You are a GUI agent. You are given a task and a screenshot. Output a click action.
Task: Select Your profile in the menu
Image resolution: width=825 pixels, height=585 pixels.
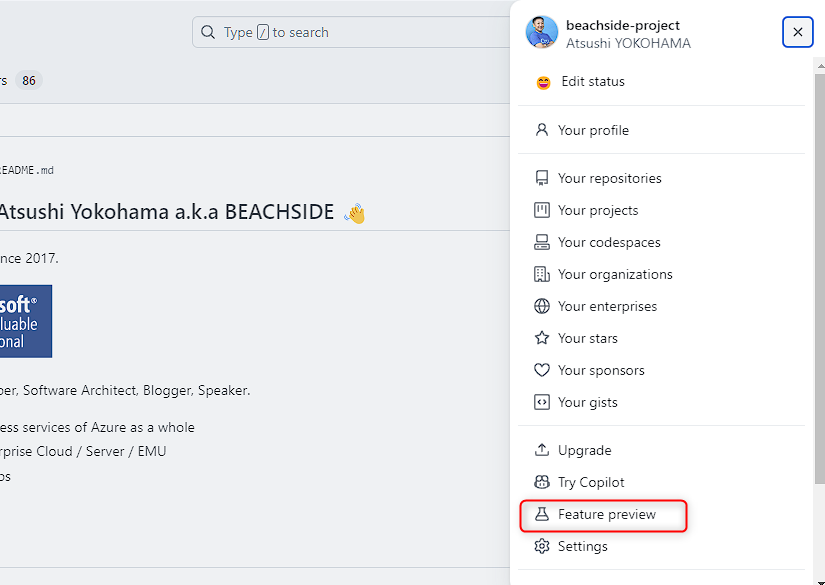(x=595, y=129)
